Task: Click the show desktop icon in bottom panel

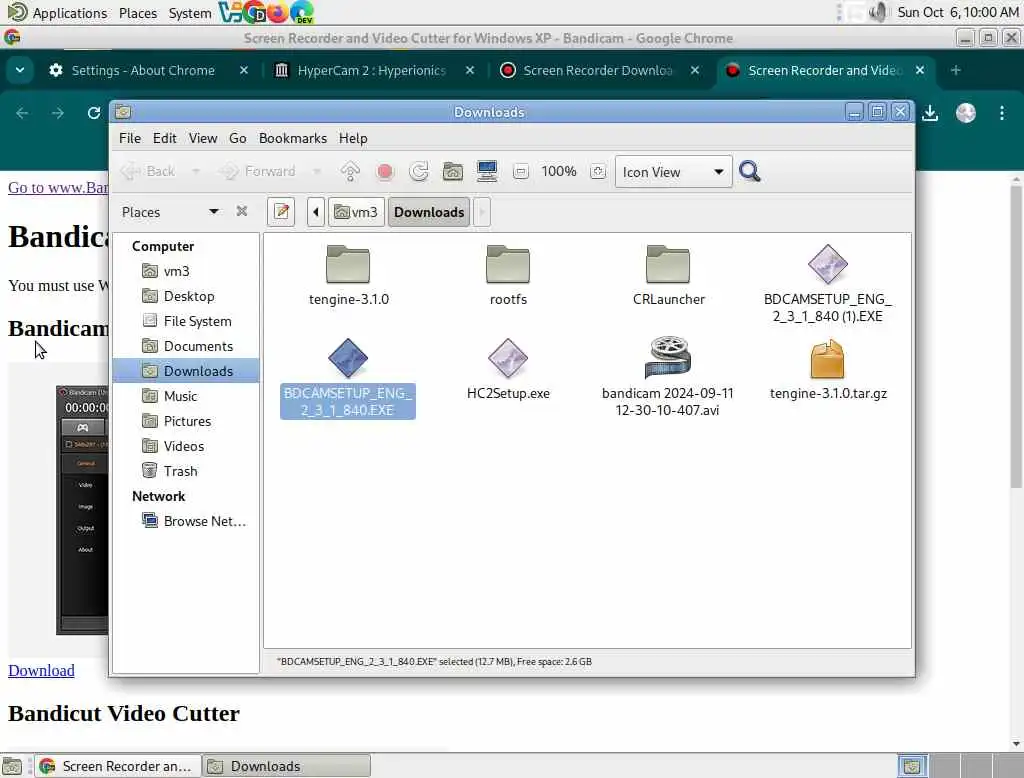Action: tap(12, 766)
